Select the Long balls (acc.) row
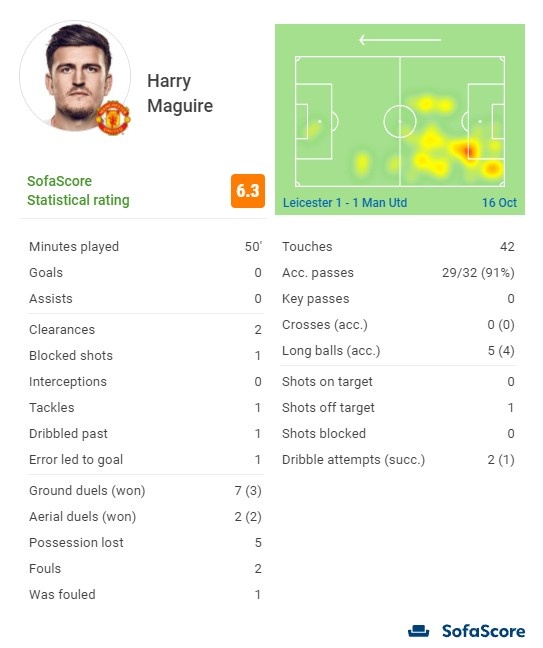The height and width of the screenshot is (648, 543). pyautogui.click(x=398, y=351)
